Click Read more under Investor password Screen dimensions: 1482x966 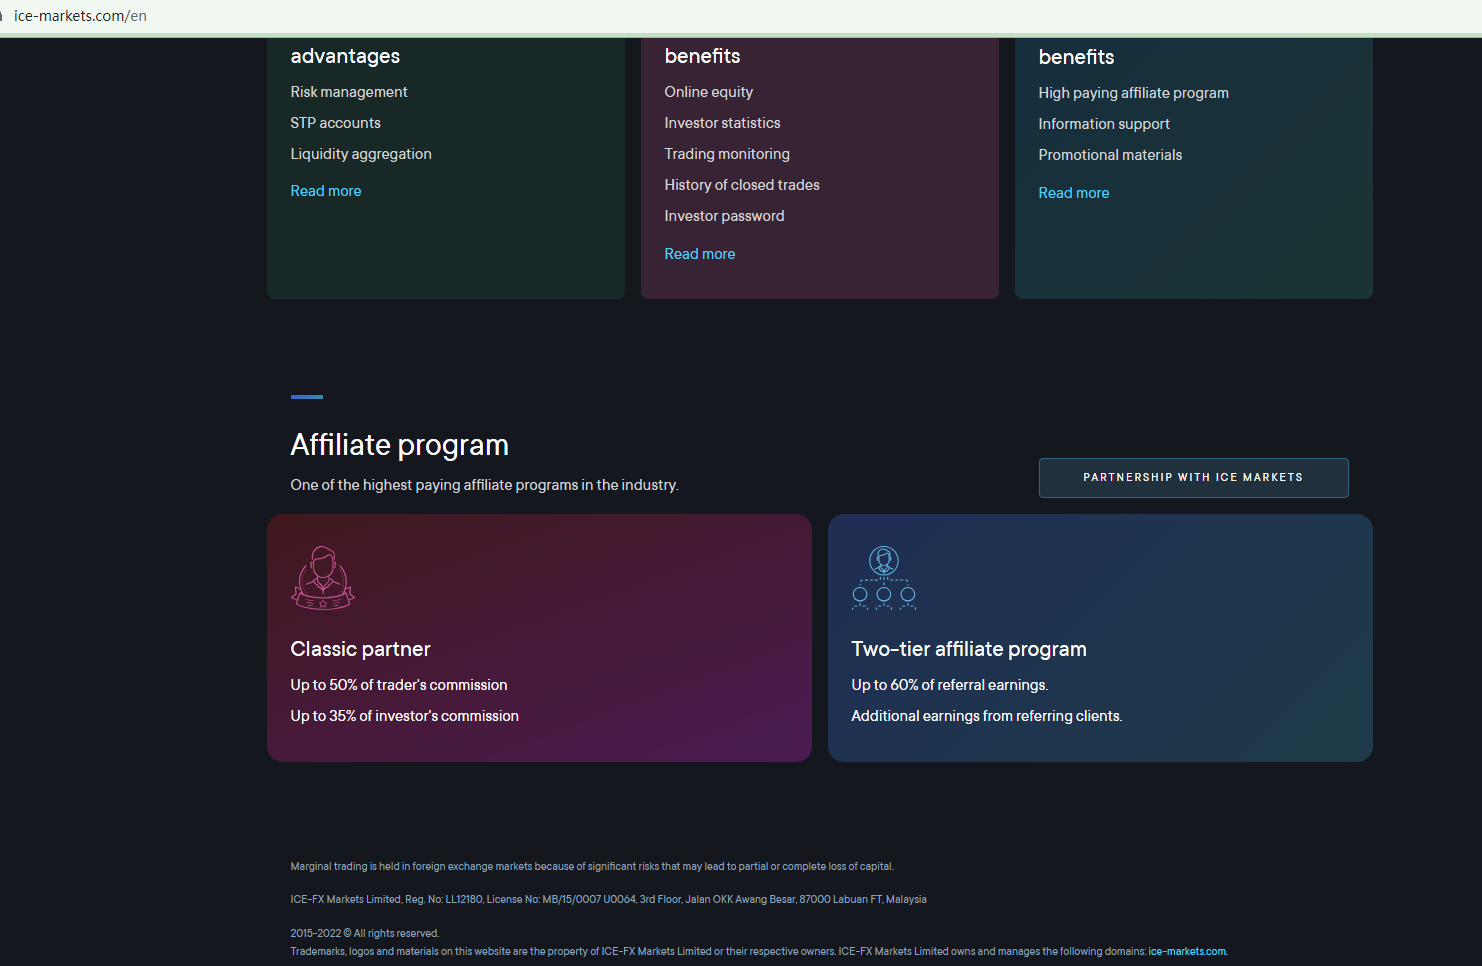click(x=700, y=254)
